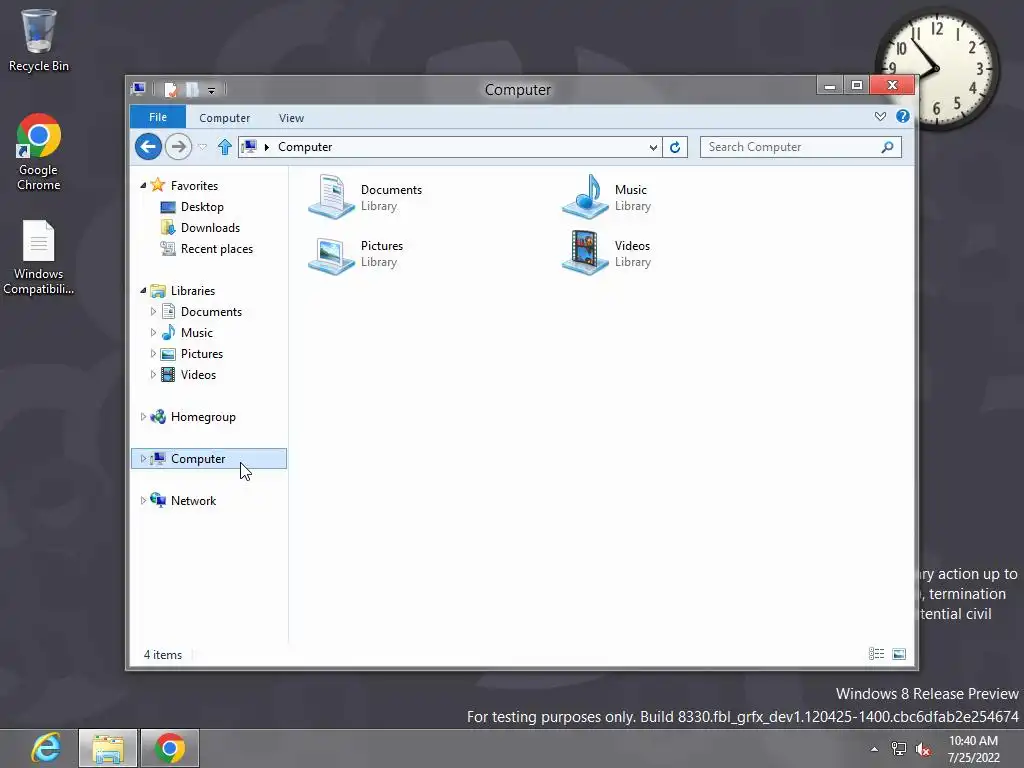Screen dimensions: 1024x768
Task: Open the Computer ribbon tab
Action: coord(224,118)
